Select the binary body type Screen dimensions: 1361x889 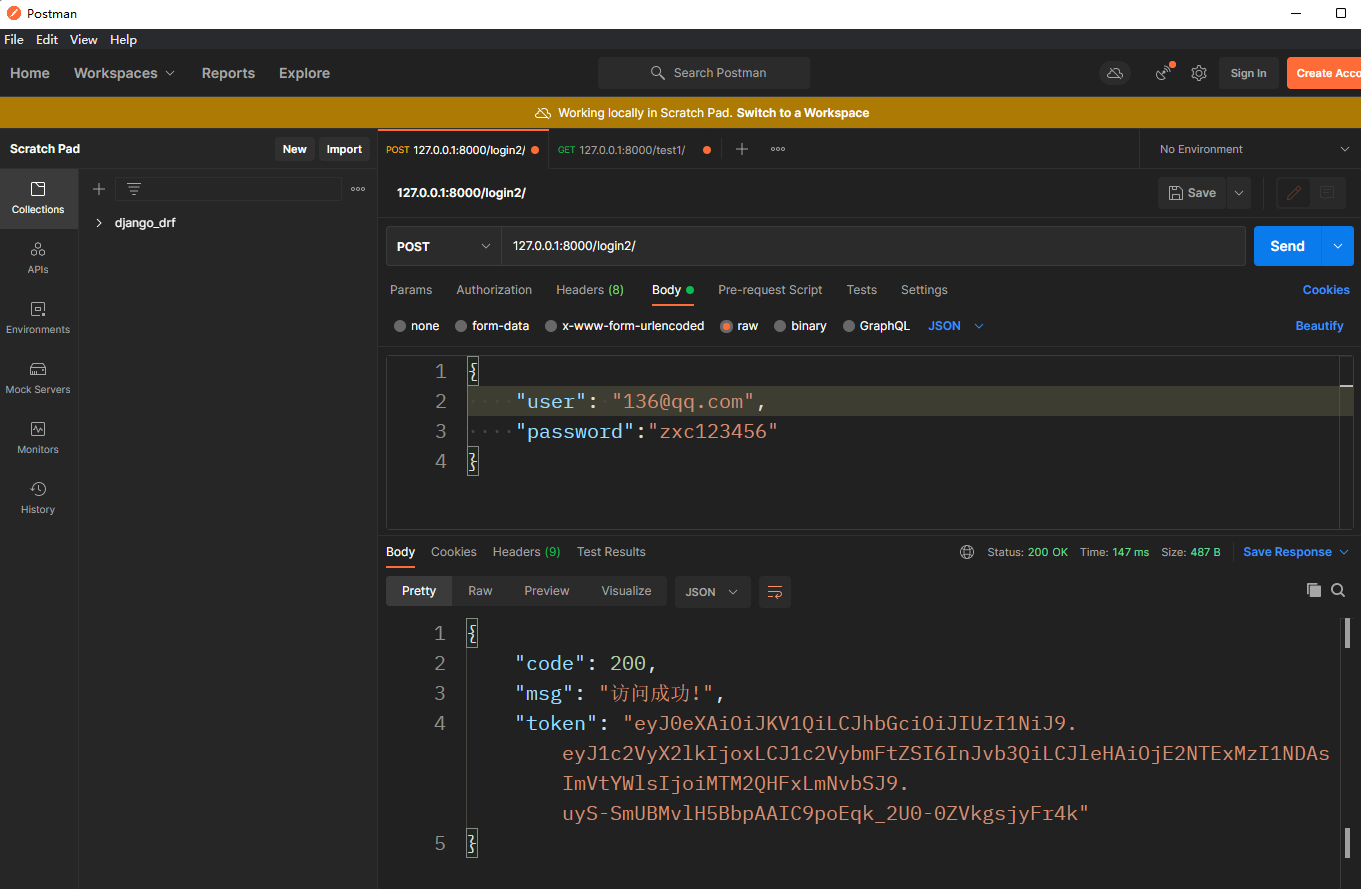(800, 326)
